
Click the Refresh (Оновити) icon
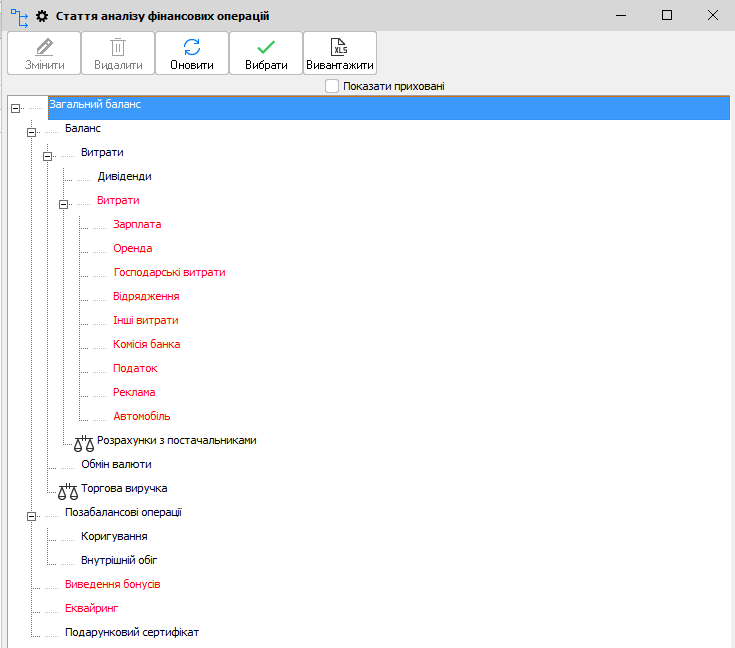pyautogui.click(x=192, y=46)
